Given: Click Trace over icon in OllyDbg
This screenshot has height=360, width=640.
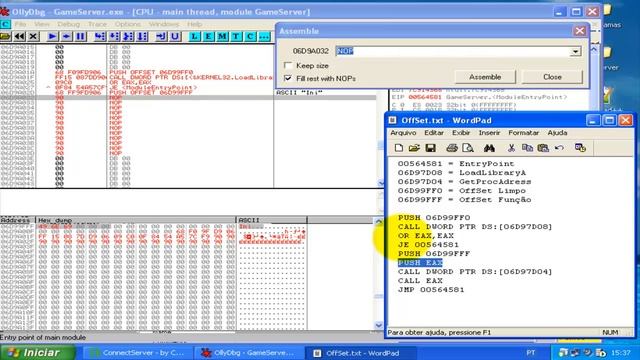Looking at the screenshot, I should (x=142, y=36).
